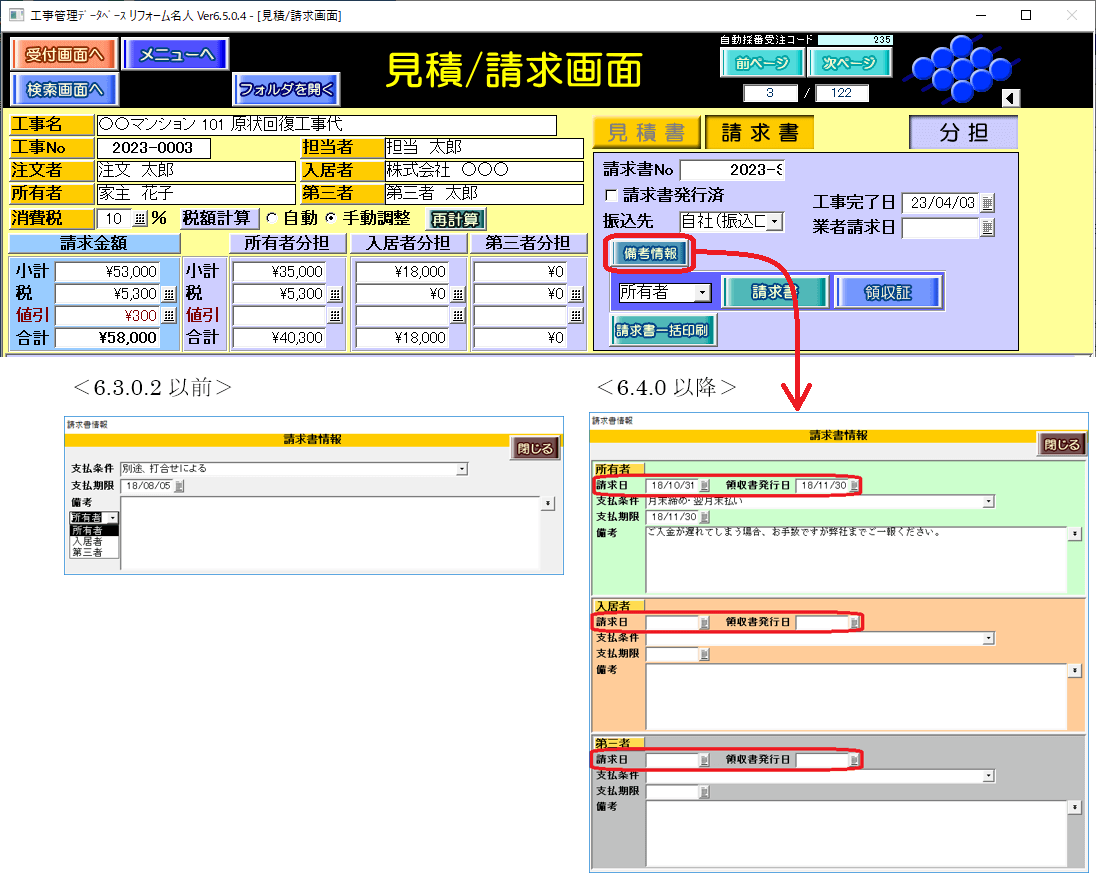
Task: Switch to the 分担 tab
Action: click(x=962, y=133)
